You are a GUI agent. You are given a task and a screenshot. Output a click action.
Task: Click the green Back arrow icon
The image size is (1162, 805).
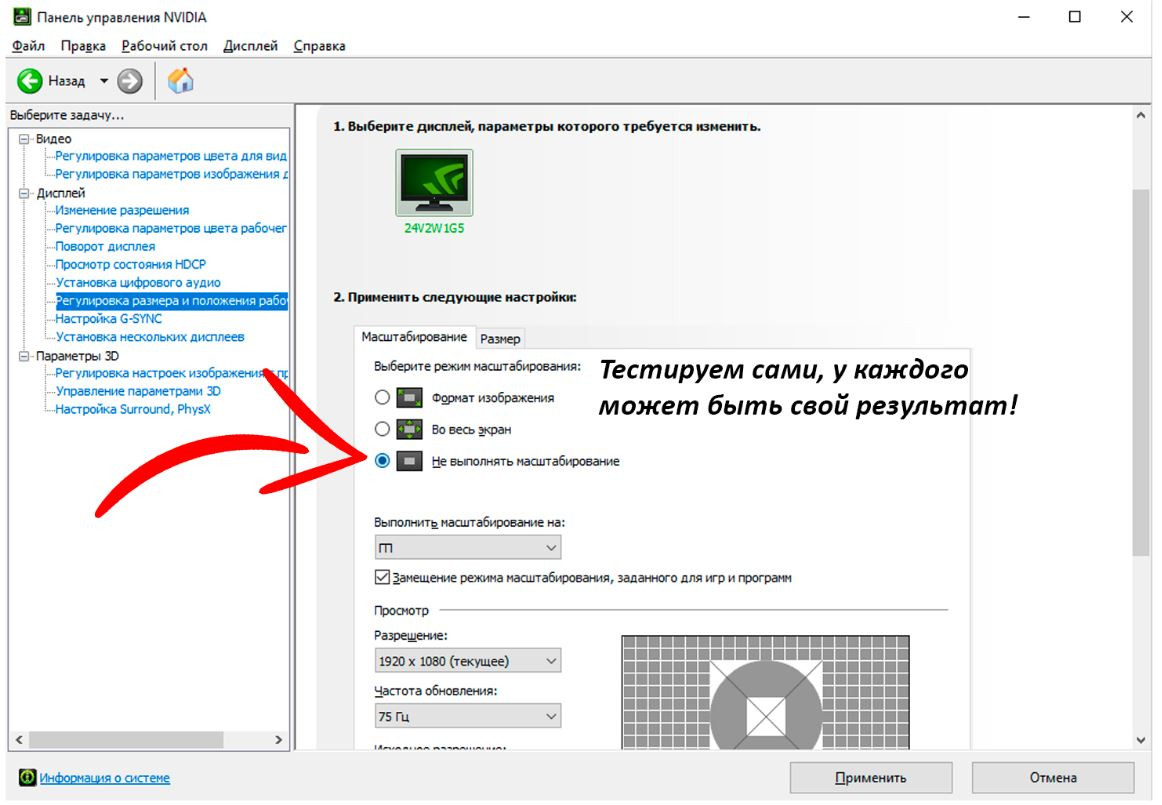(x=30, y=81)
